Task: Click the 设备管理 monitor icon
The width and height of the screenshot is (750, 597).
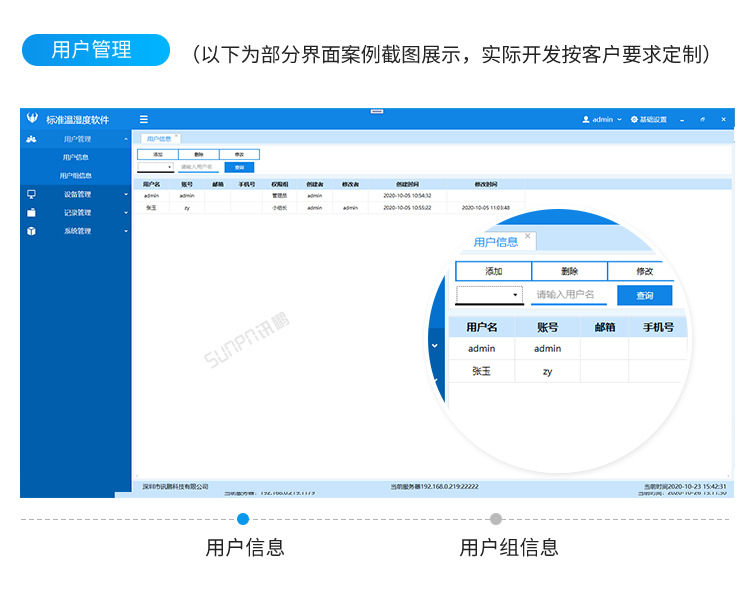Action: [31, 194]
